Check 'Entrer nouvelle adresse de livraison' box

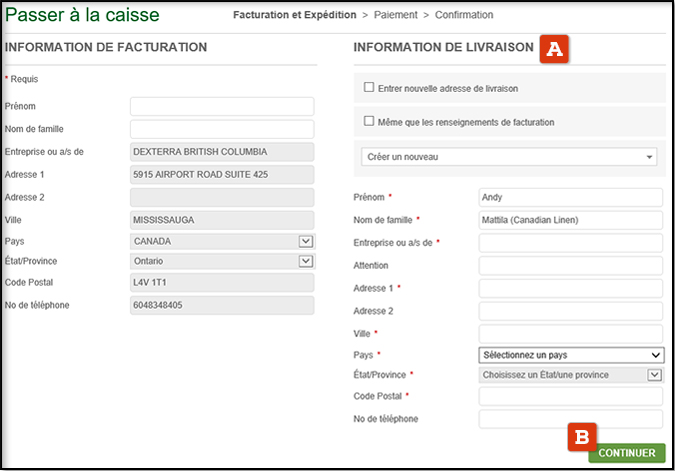(370, 88)
